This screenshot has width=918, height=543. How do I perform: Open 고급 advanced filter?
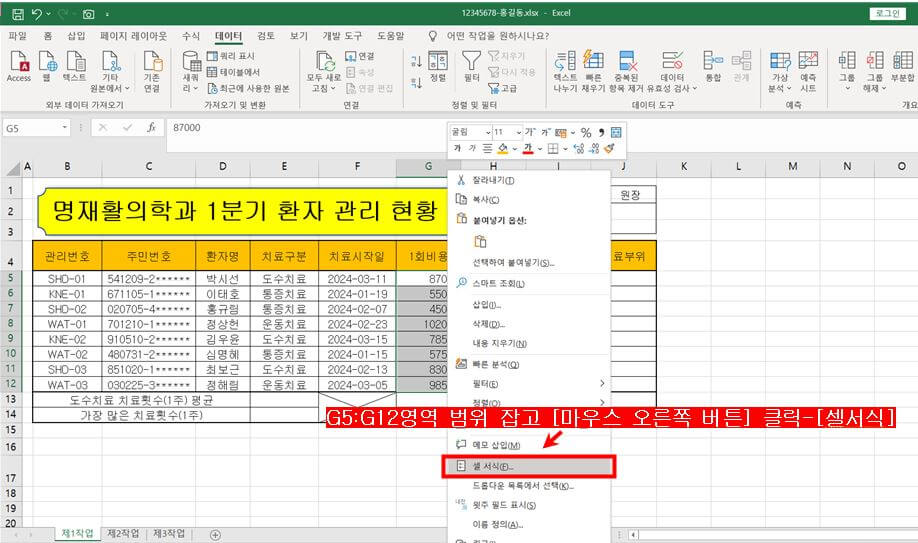503,88
